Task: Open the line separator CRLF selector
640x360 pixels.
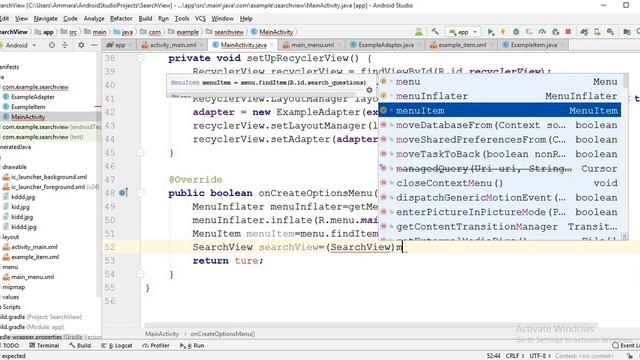Action: coord(514,356)
